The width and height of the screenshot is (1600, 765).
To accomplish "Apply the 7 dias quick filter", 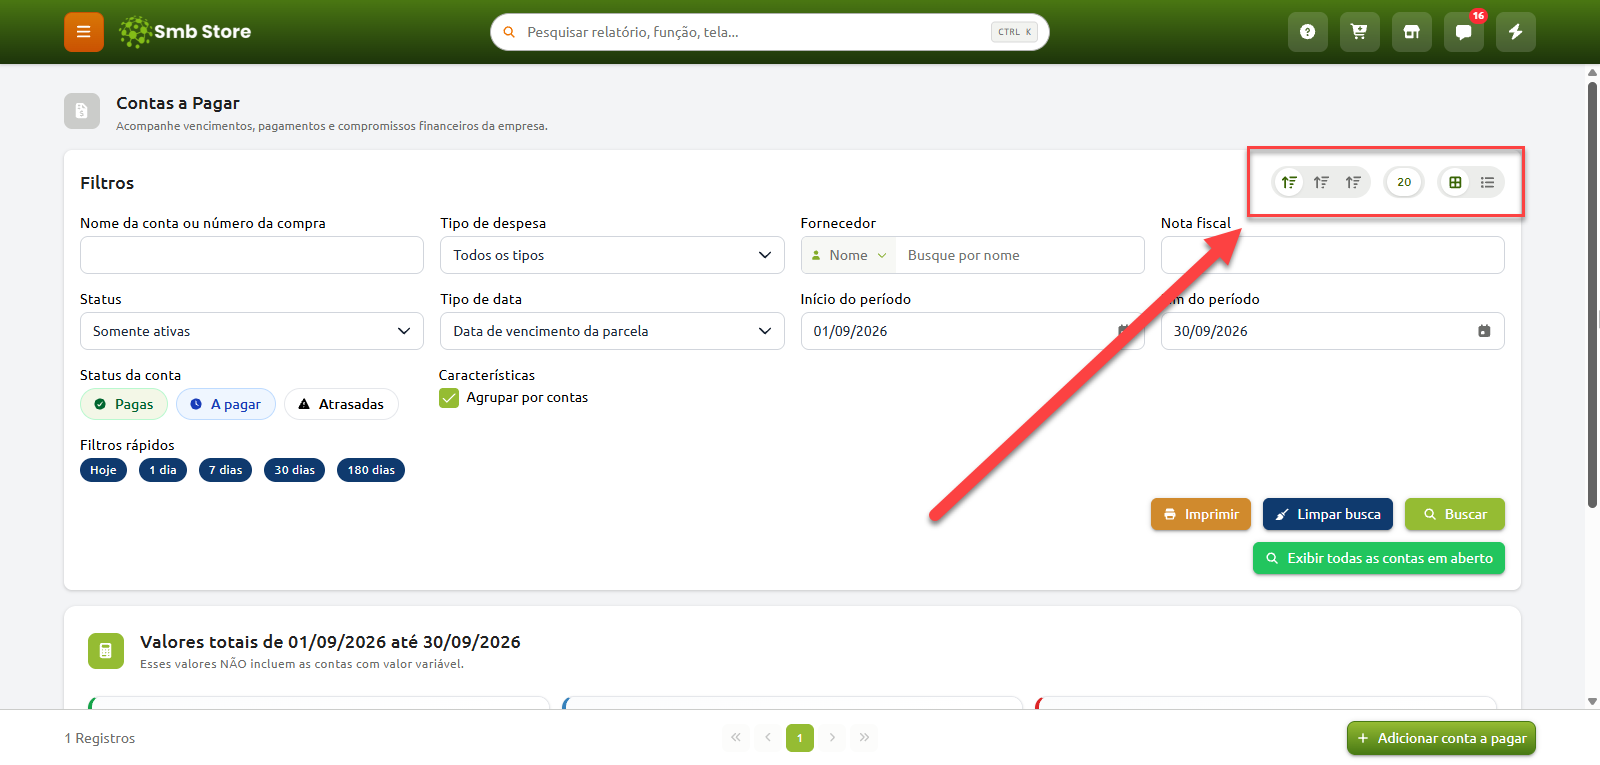I will pos(225,470).
